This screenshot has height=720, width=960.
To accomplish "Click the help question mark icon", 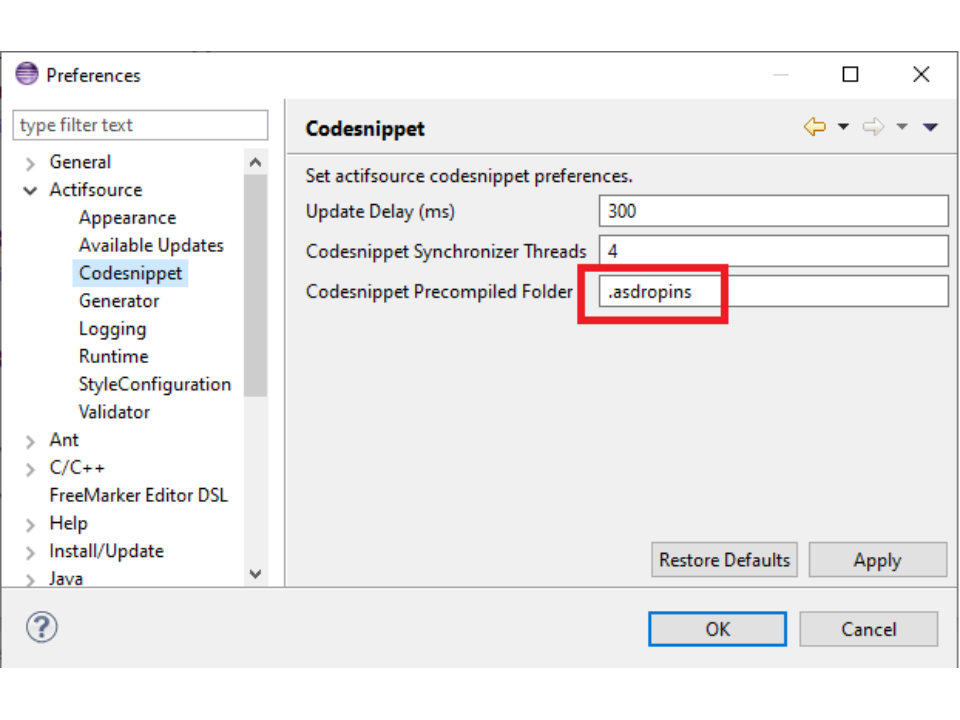I will pos(41,627).
